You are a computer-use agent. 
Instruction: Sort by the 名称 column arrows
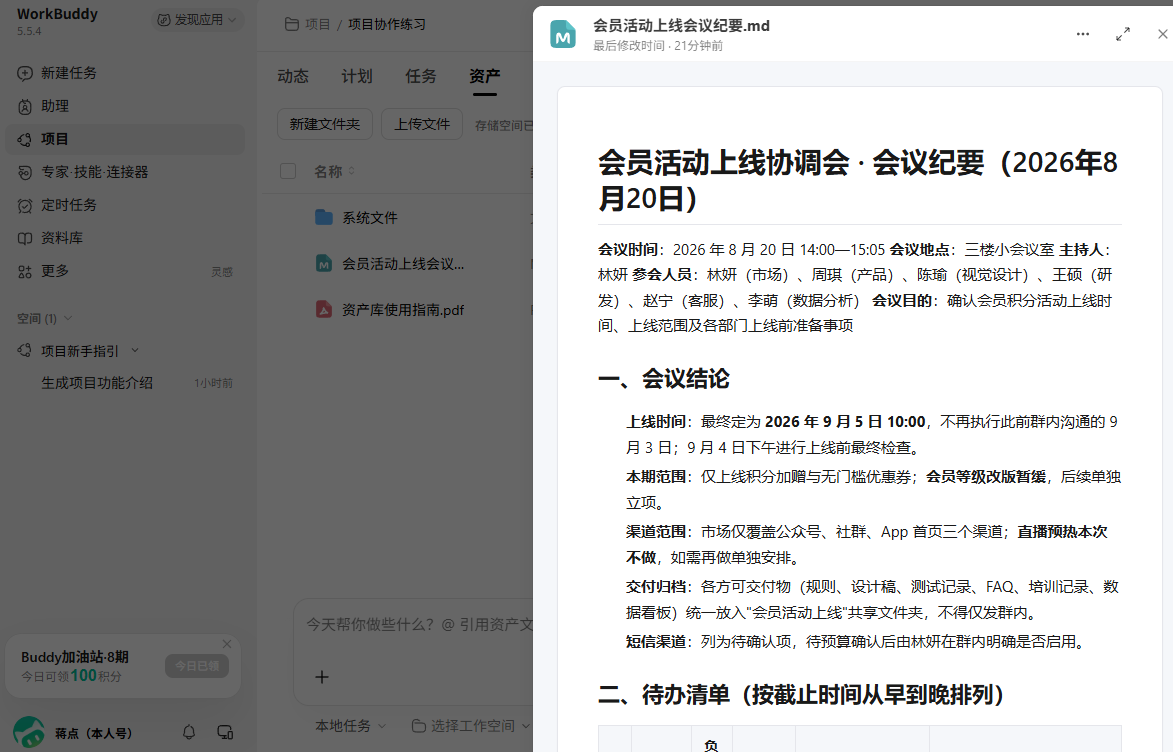coord(352,171)
